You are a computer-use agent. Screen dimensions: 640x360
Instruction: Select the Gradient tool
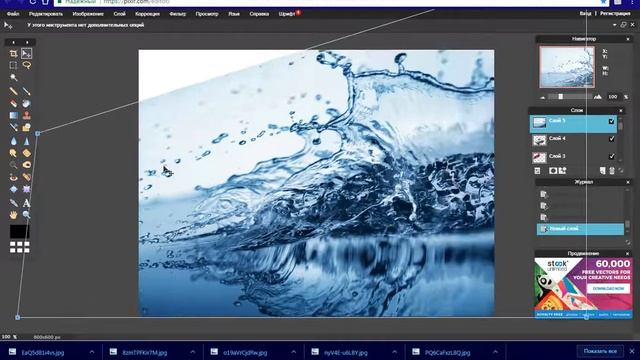(x=13, y=116)
